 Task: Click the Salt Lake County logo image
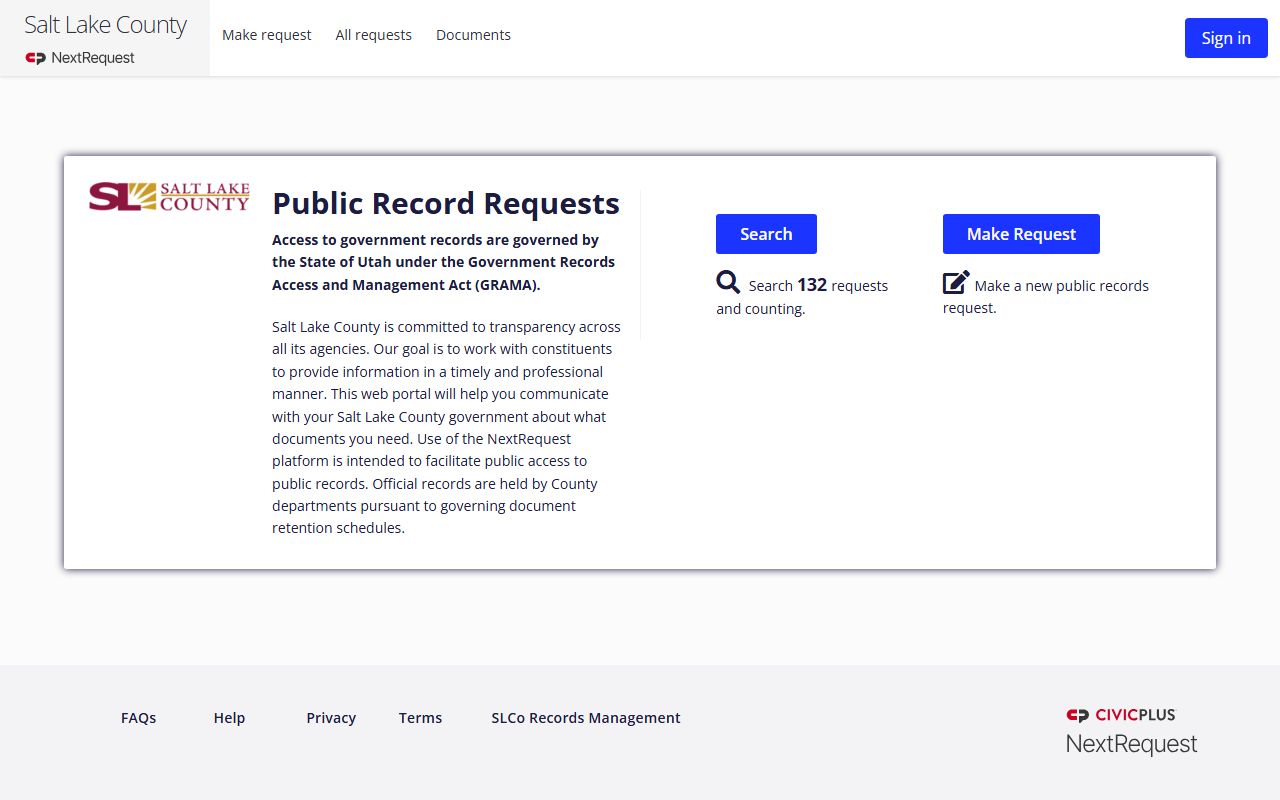169,197
